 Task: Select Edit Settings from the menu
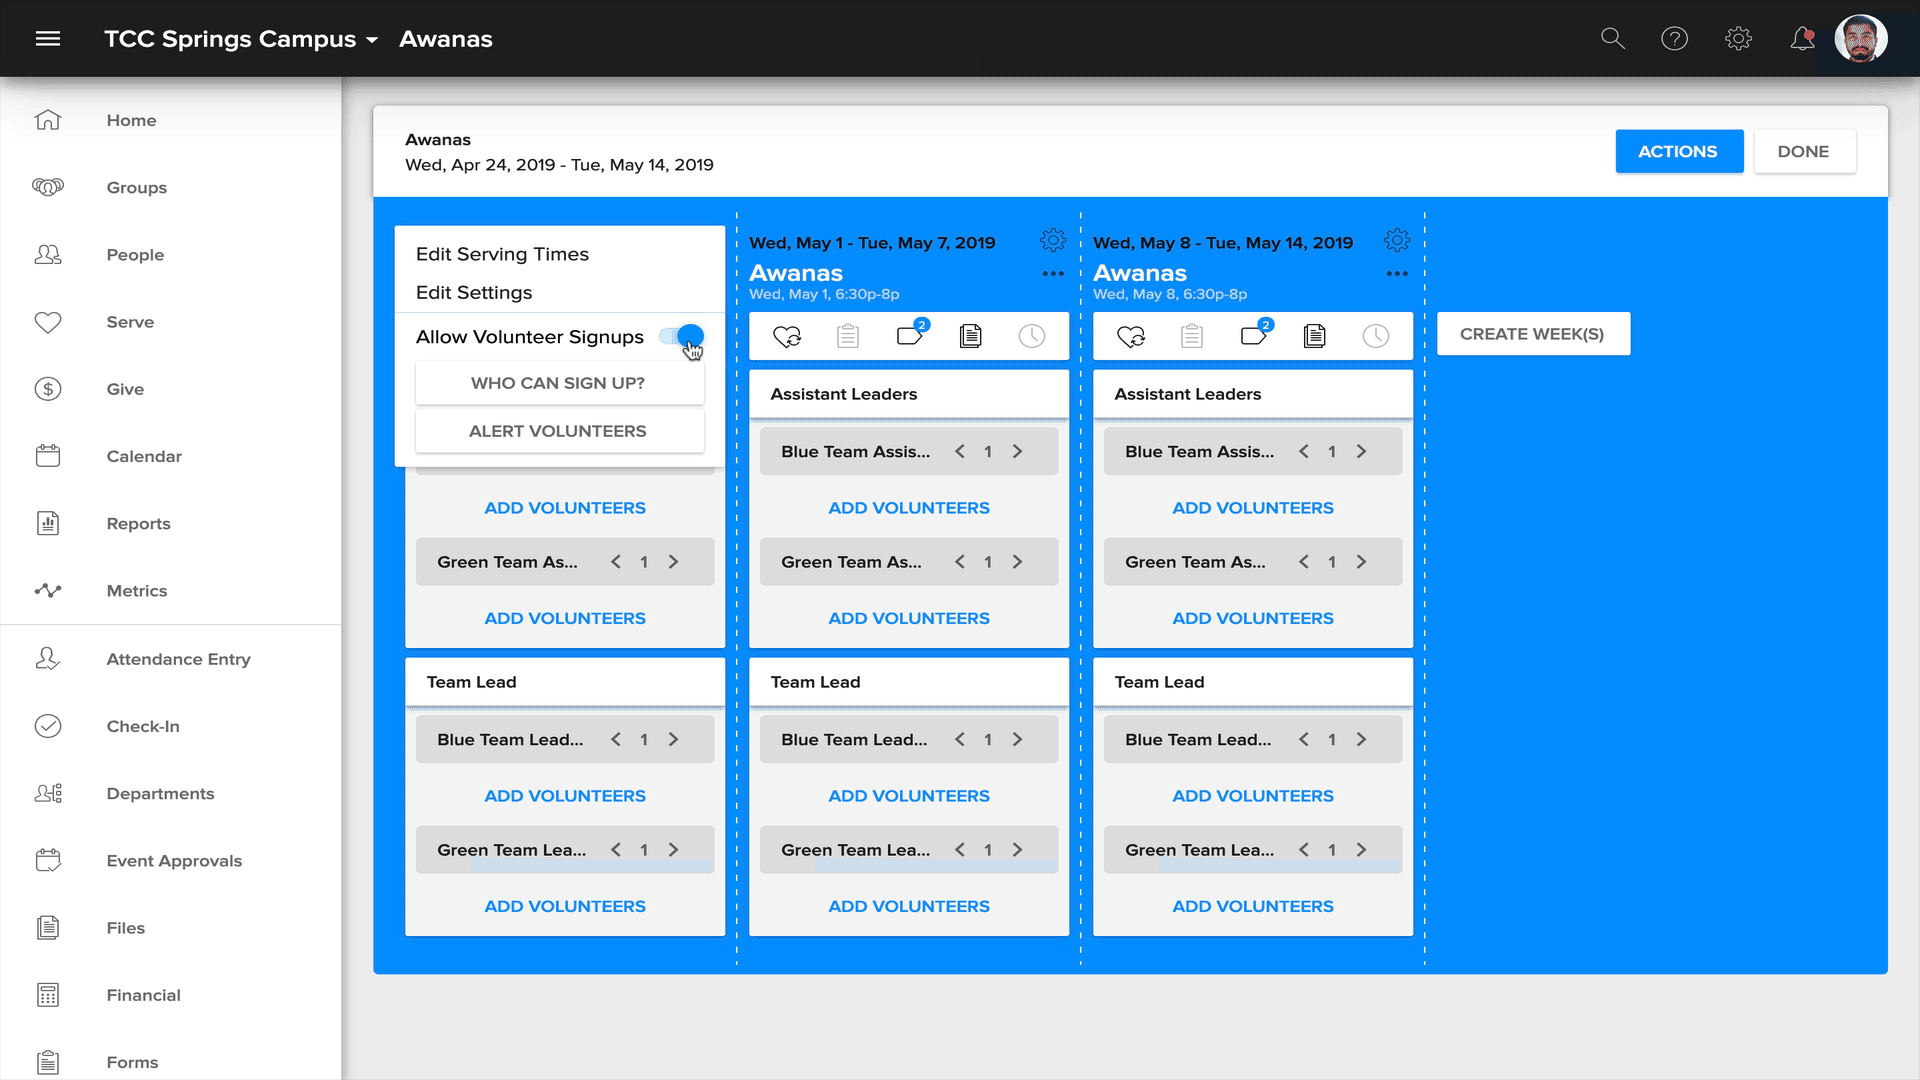474,292
